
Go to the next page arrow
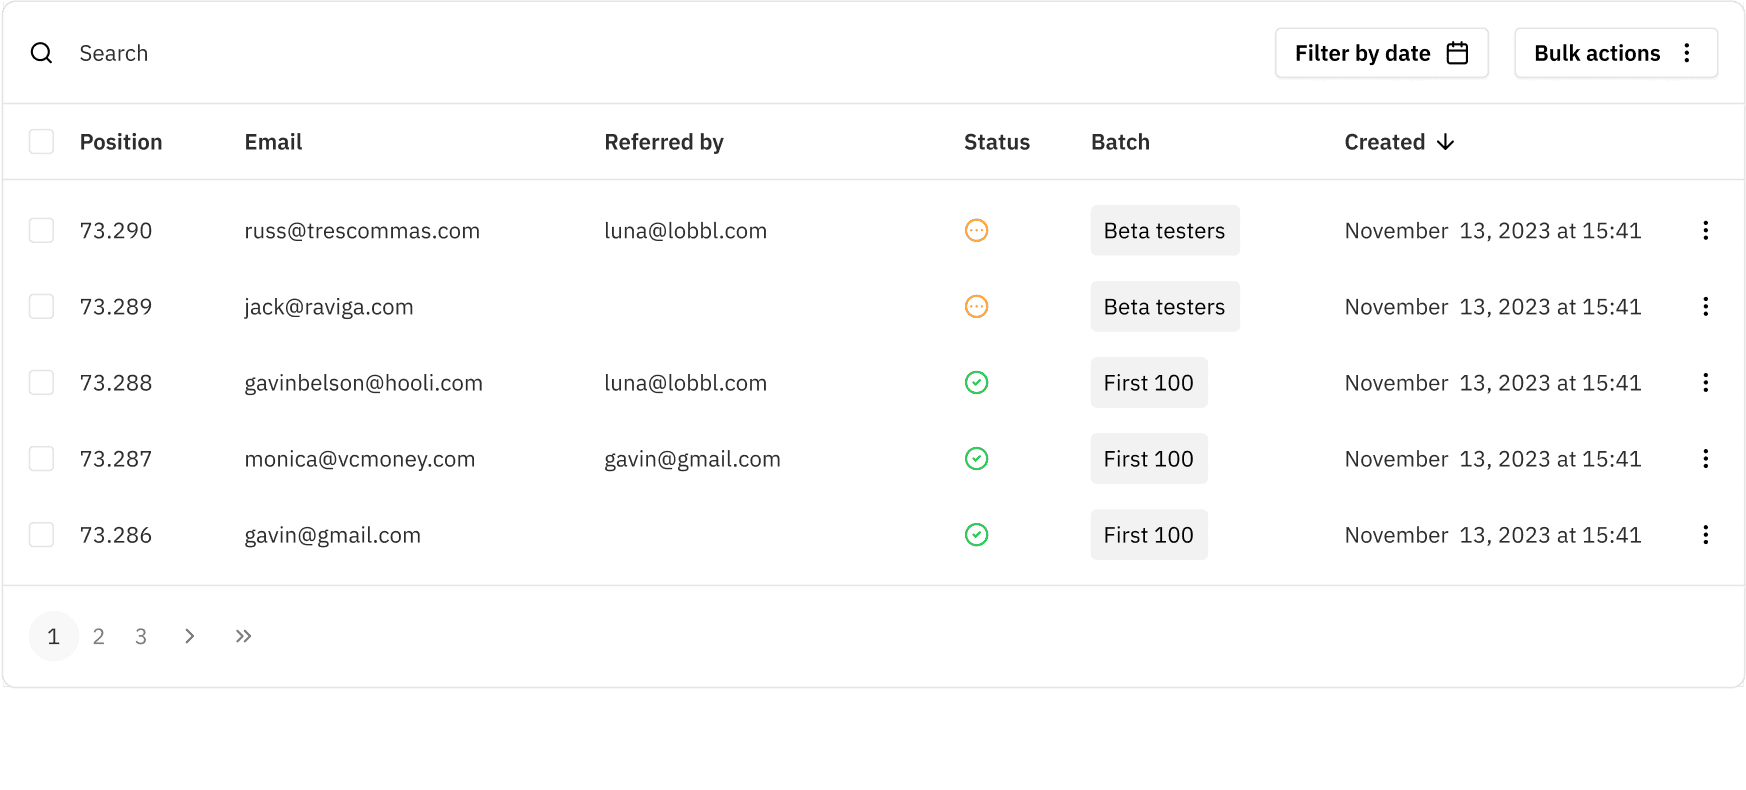(189, 636)
